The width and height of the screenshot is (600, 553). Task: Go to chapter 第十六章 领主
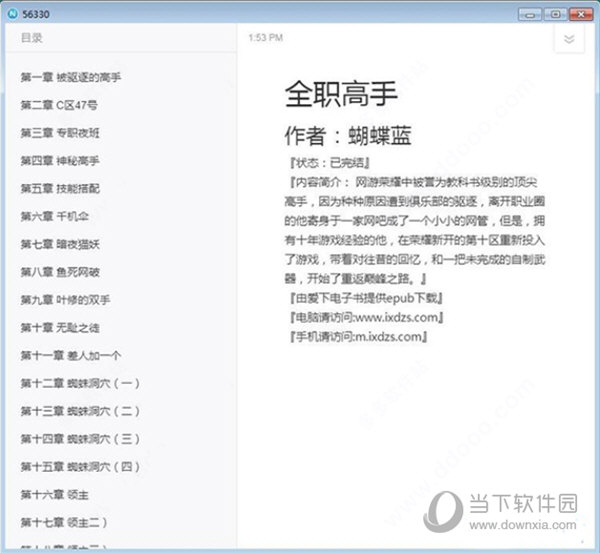pos(55,494)
